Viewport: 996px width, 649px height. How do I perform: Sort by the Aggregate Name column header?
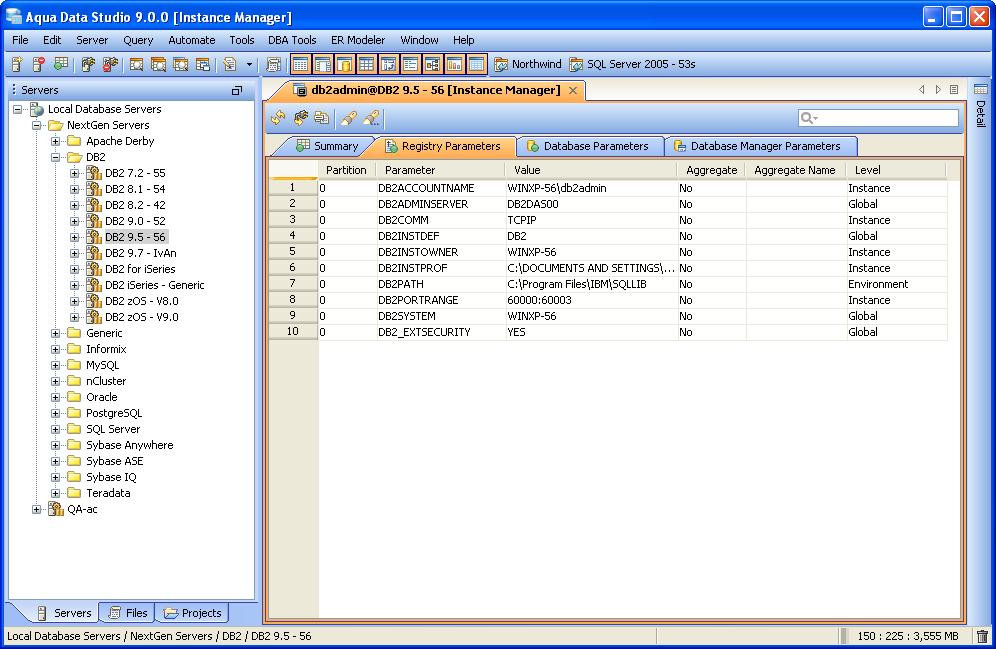(796, 170)
